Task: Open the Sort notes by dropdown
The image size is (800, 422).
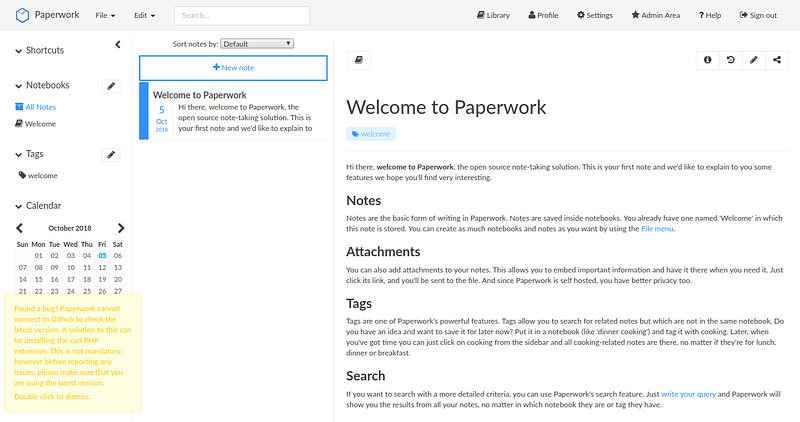Action: (257, 44)
